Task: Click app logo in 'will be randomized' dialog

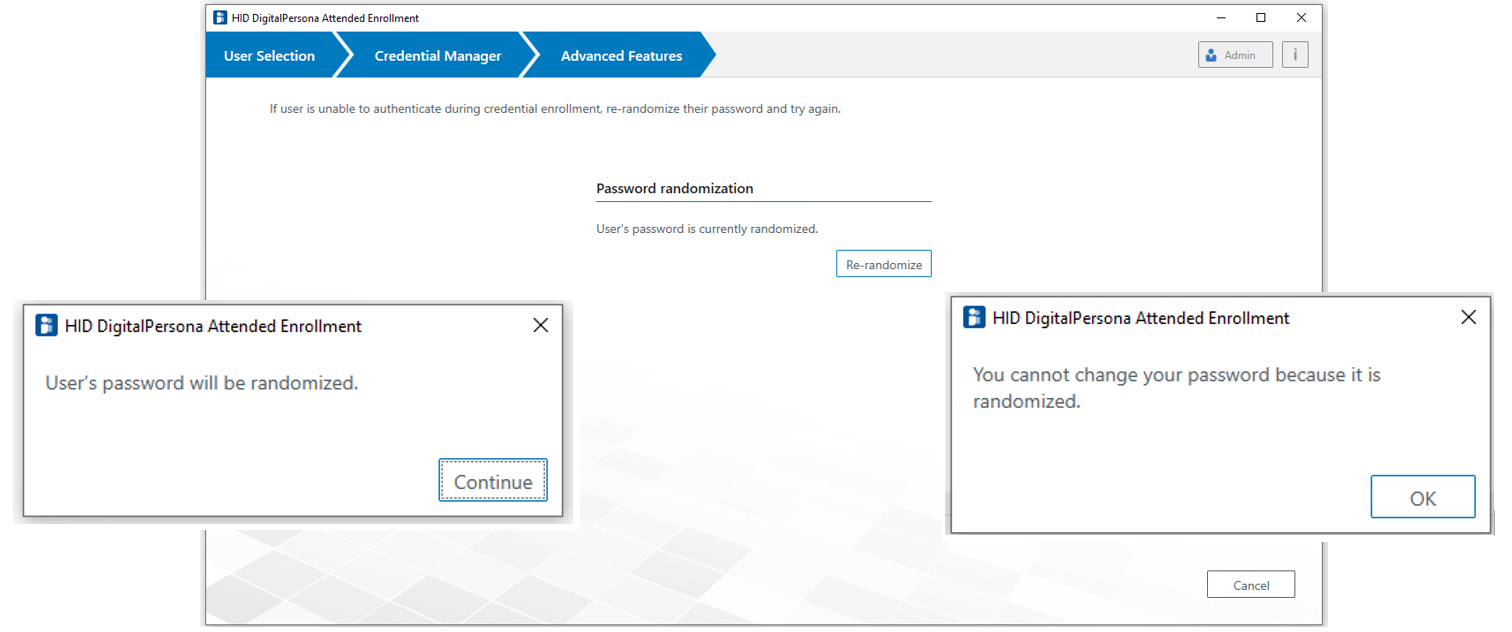Action: click(x=46, y=326)
